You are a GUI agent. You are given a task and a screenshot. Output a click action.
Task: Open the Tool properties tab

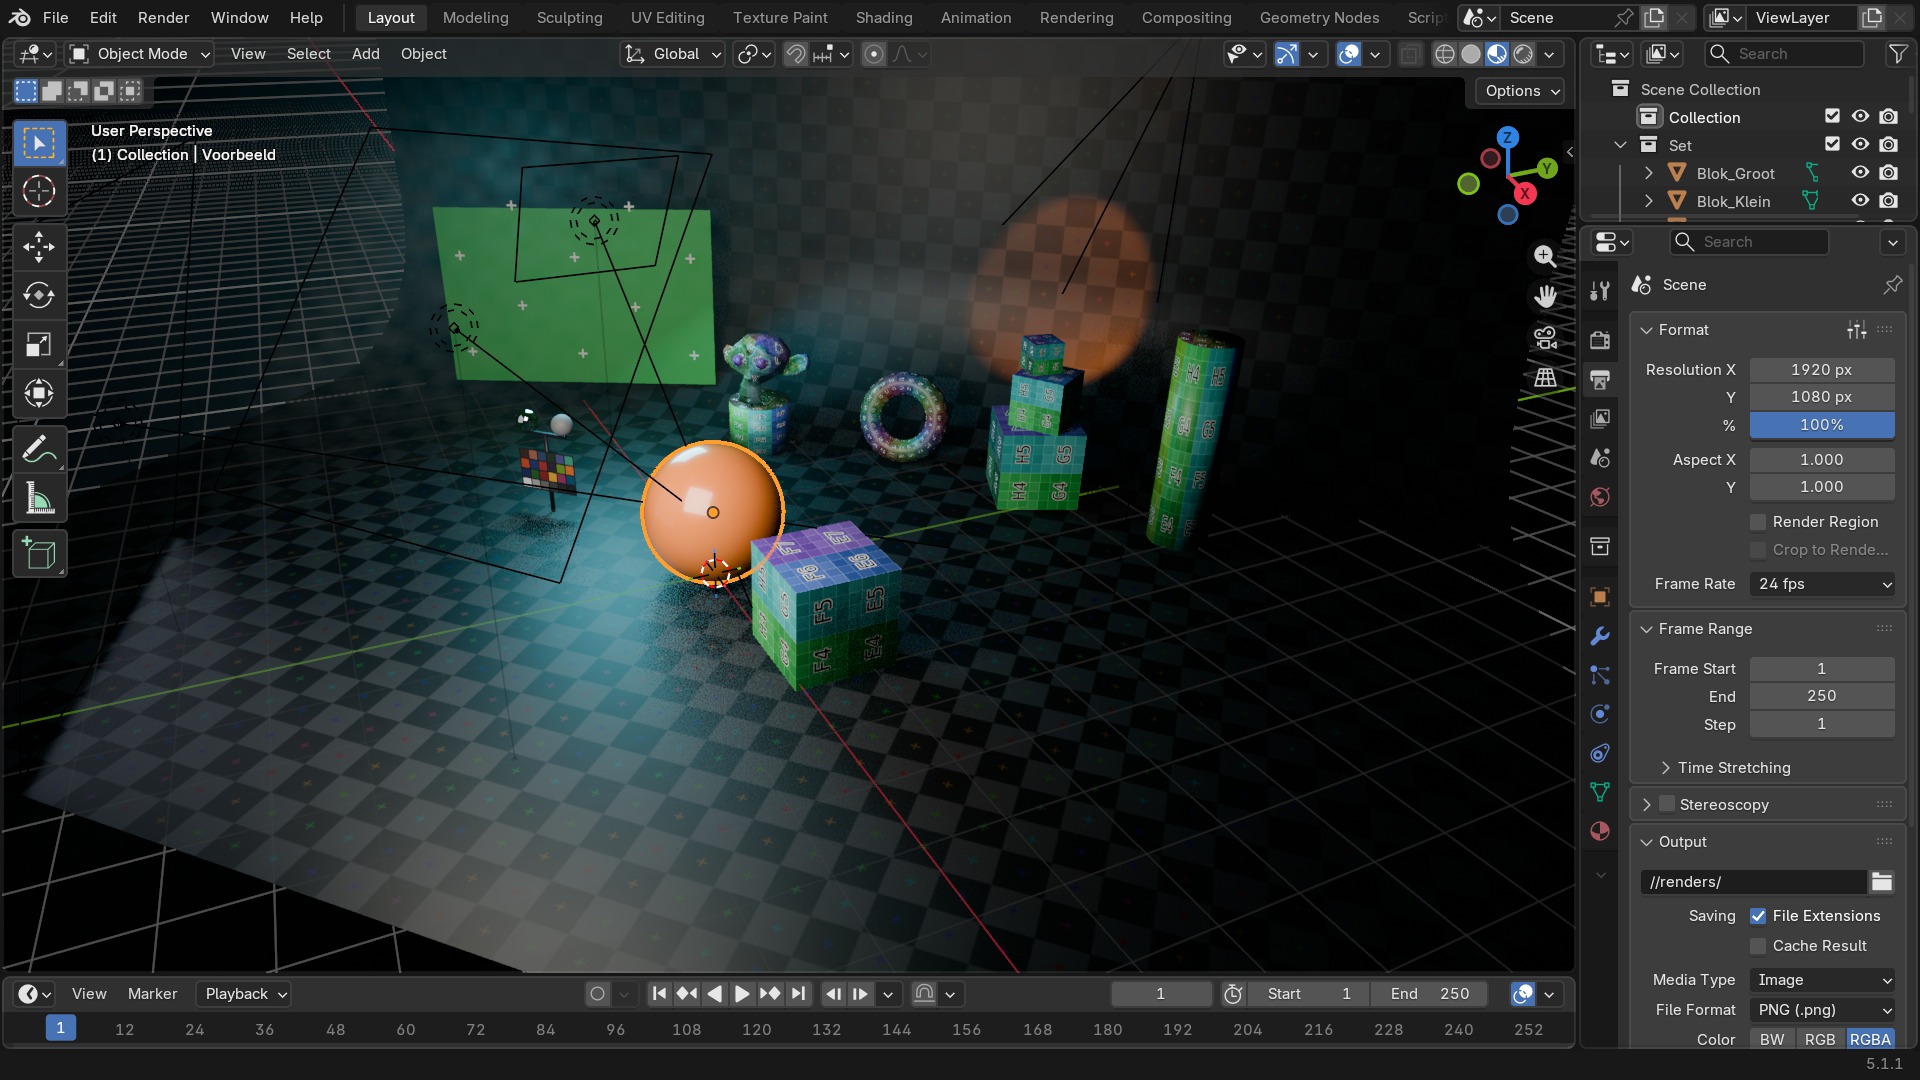coord(1600,291)
